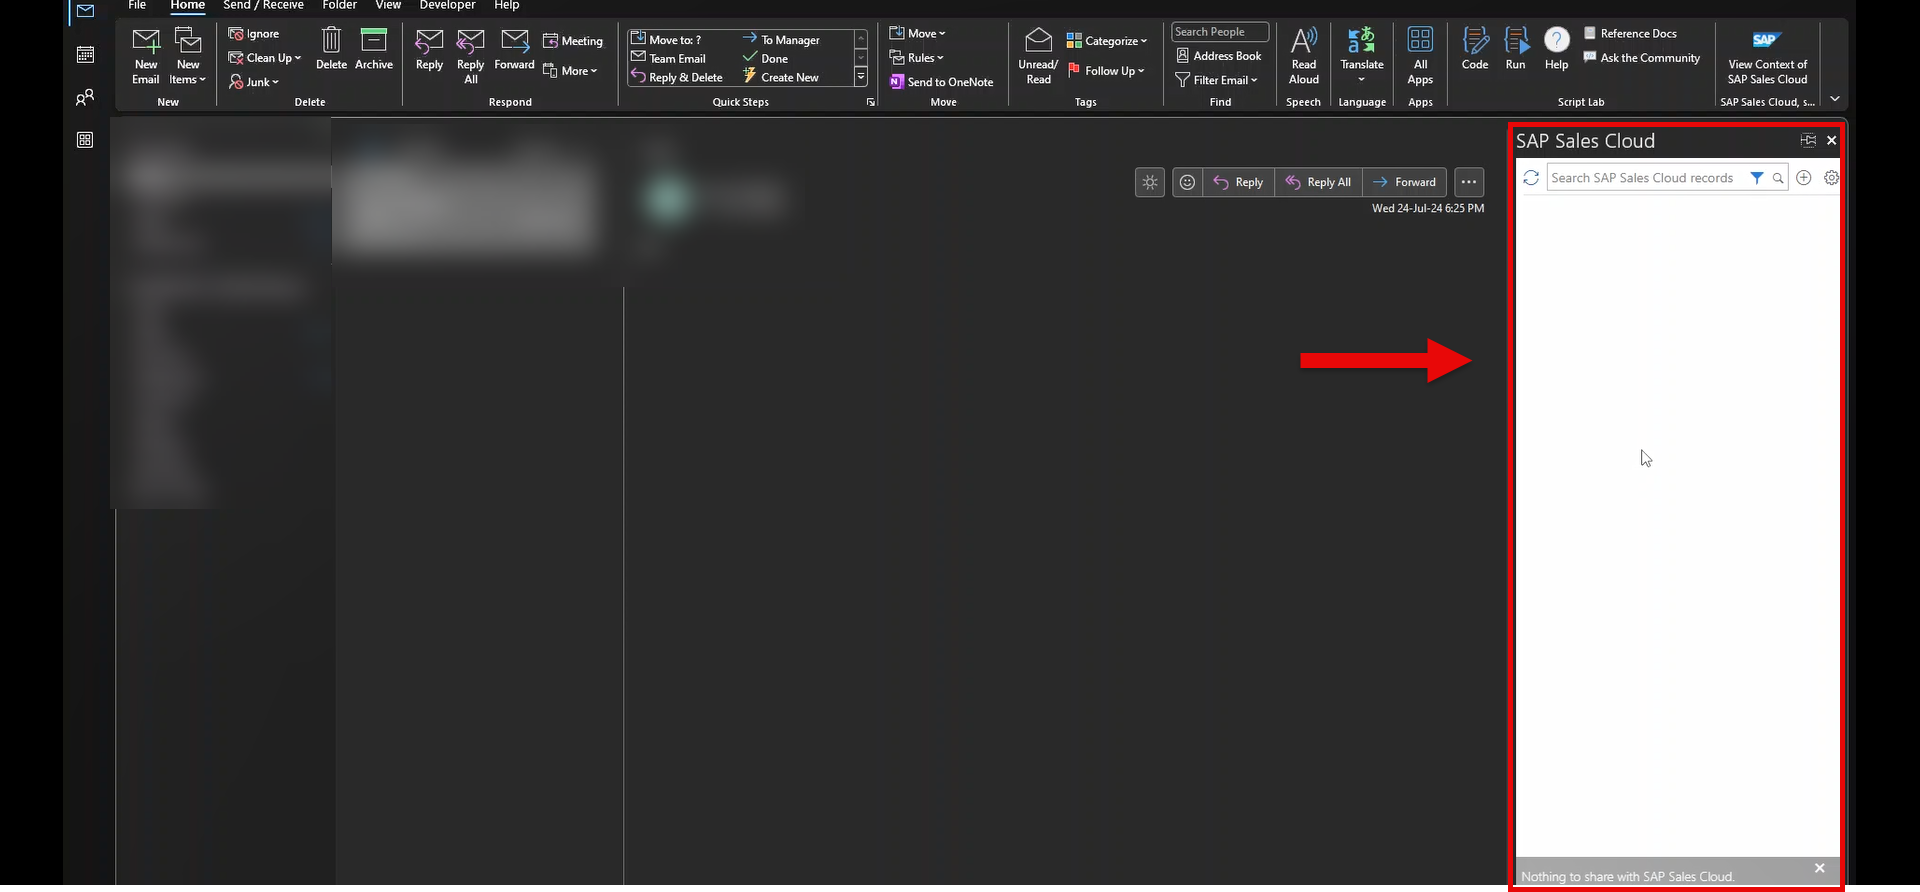
Task: Click the ribbon Reply button in the Respond group
Action: pyautogui.click(x=429, y=49)
